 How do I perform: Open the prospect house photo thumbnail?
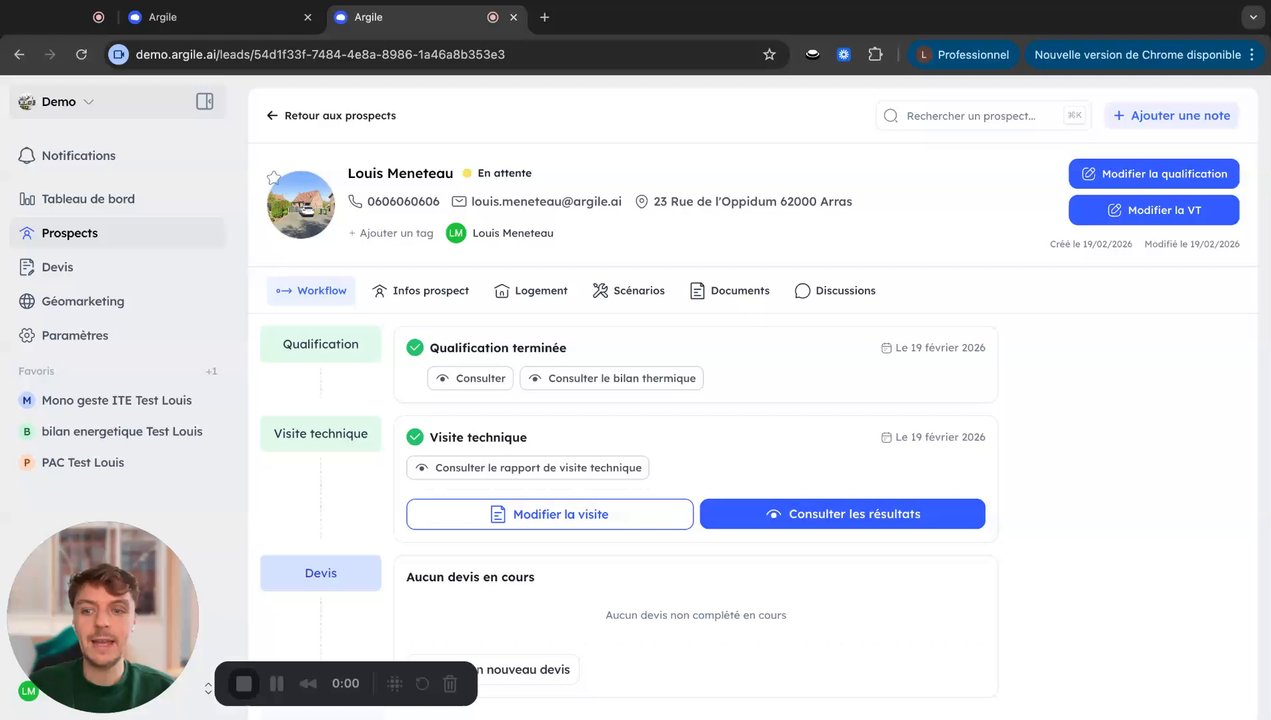click(x=301, y=205)
